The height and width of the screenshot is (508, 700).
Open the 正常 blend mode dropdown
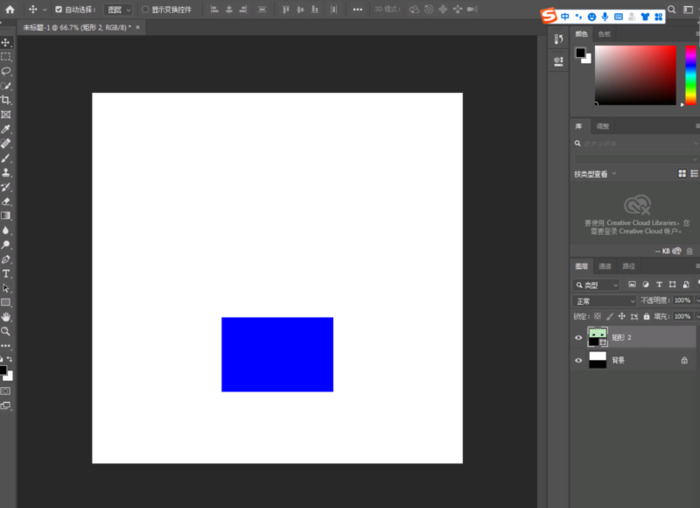tap(605, 301)
